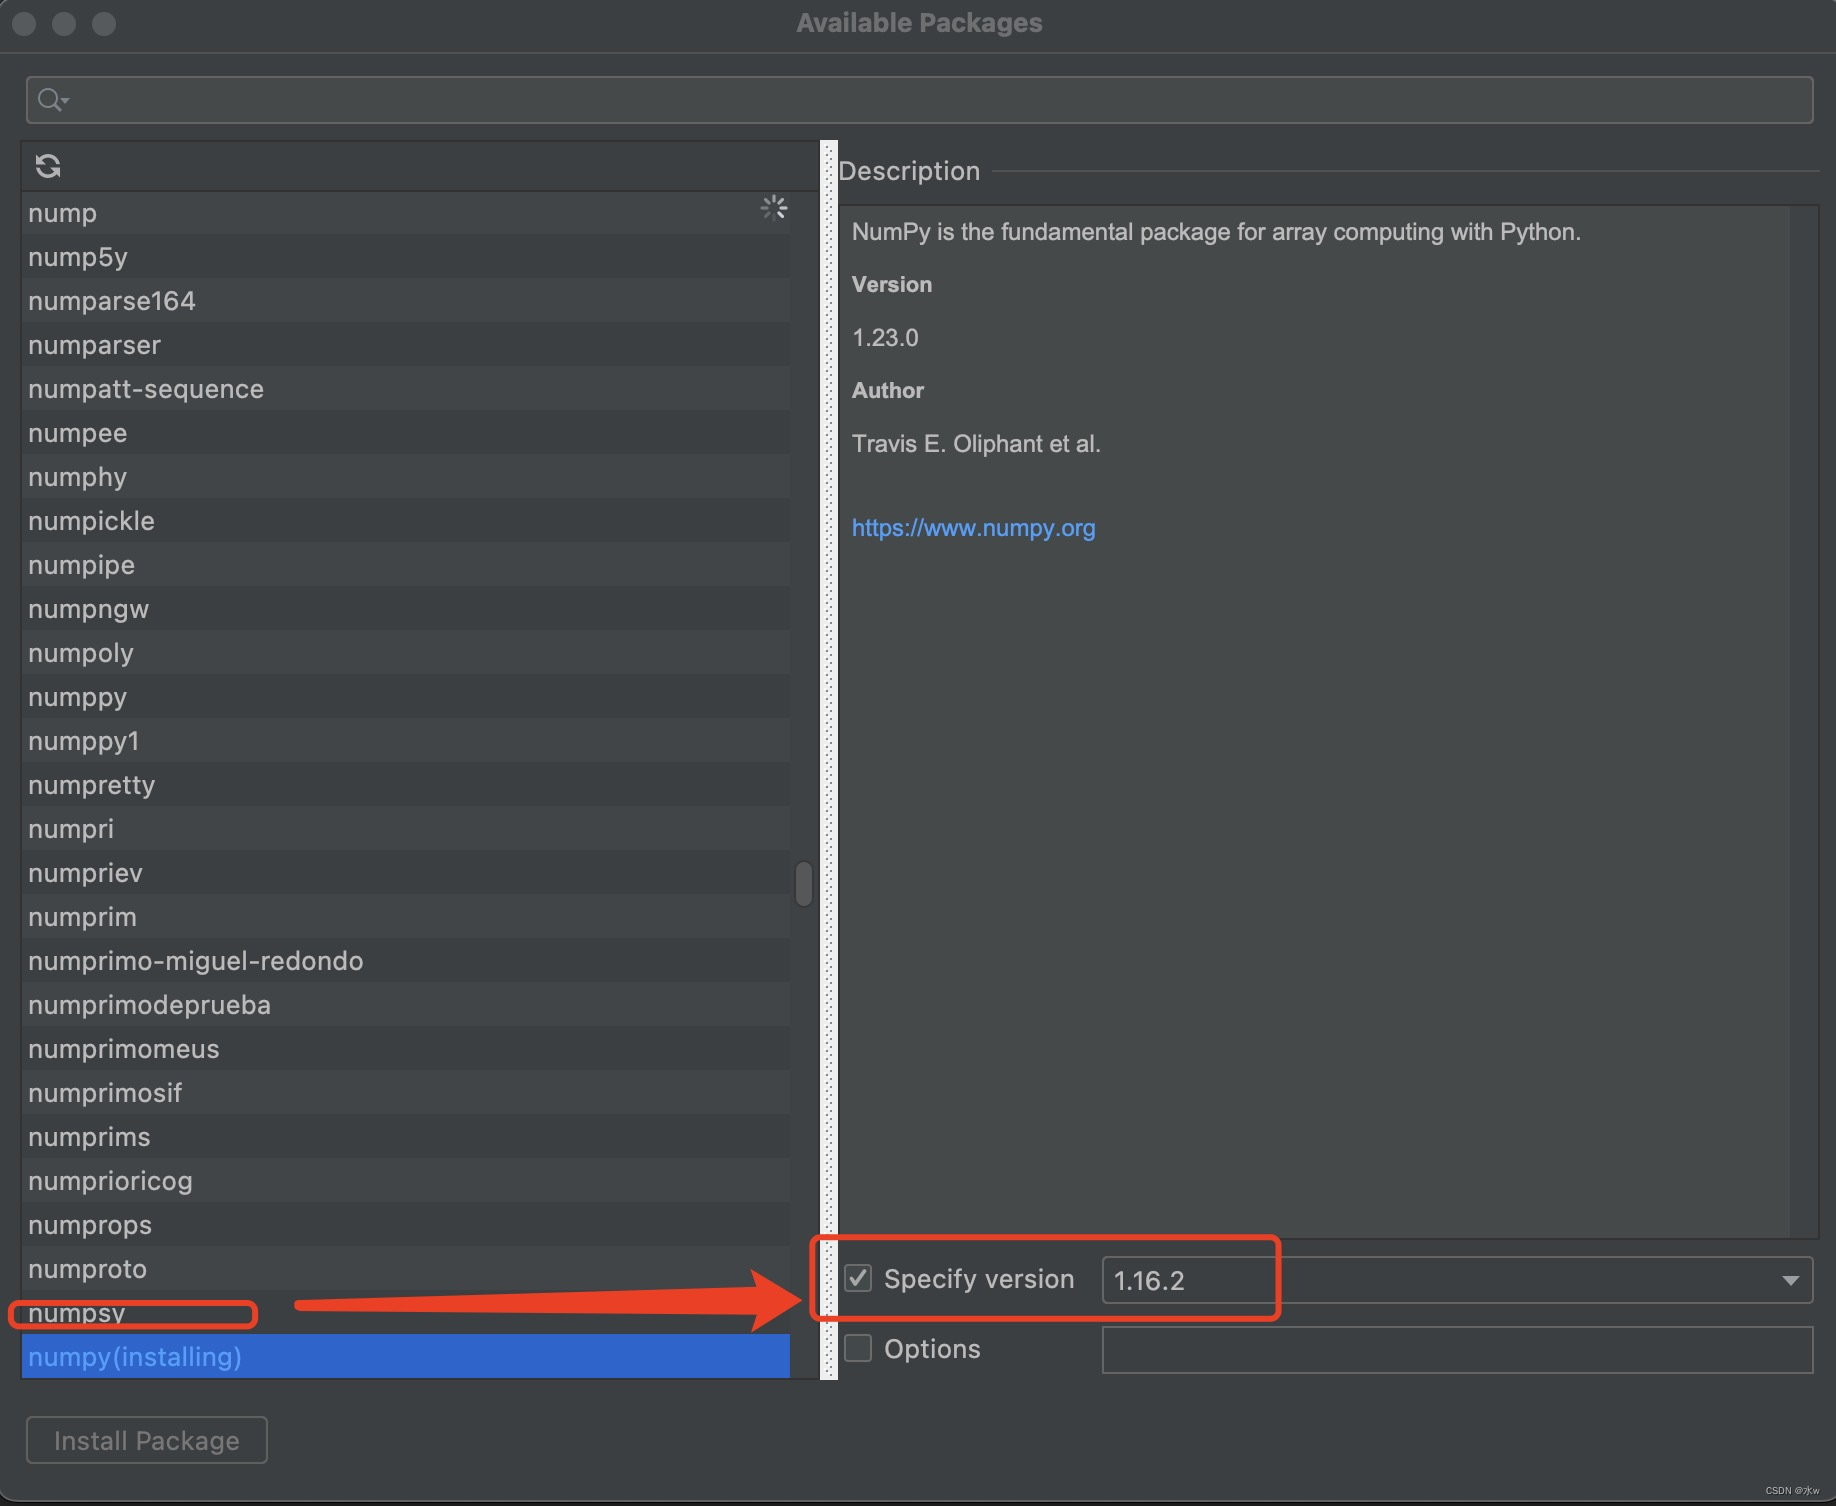Viewport: 1836px width, 1506px height.
Task: Select the numproto package
Action: [x=405, y=1269]
